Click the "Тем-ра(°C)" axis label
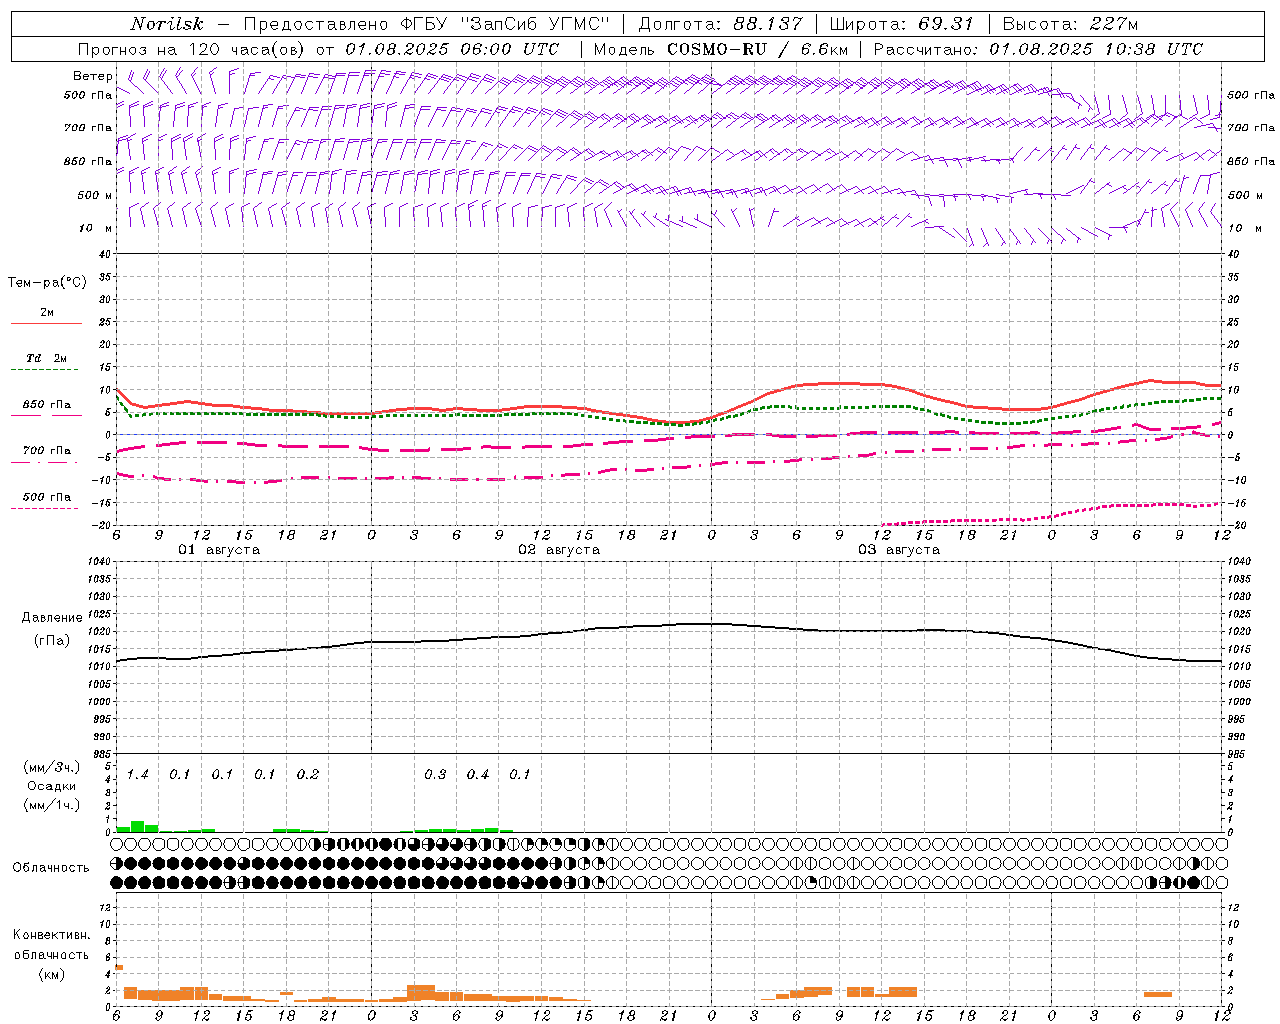The height and width of the screenshot is (1024, 1280). point(47,283)
